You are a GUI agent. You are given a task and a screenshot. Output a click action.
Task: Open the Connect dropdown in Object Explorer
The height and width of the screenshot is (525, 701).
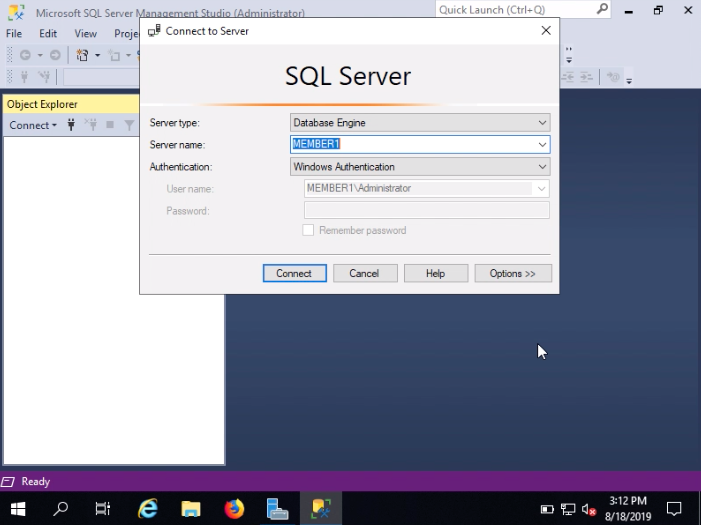point(33,125)
